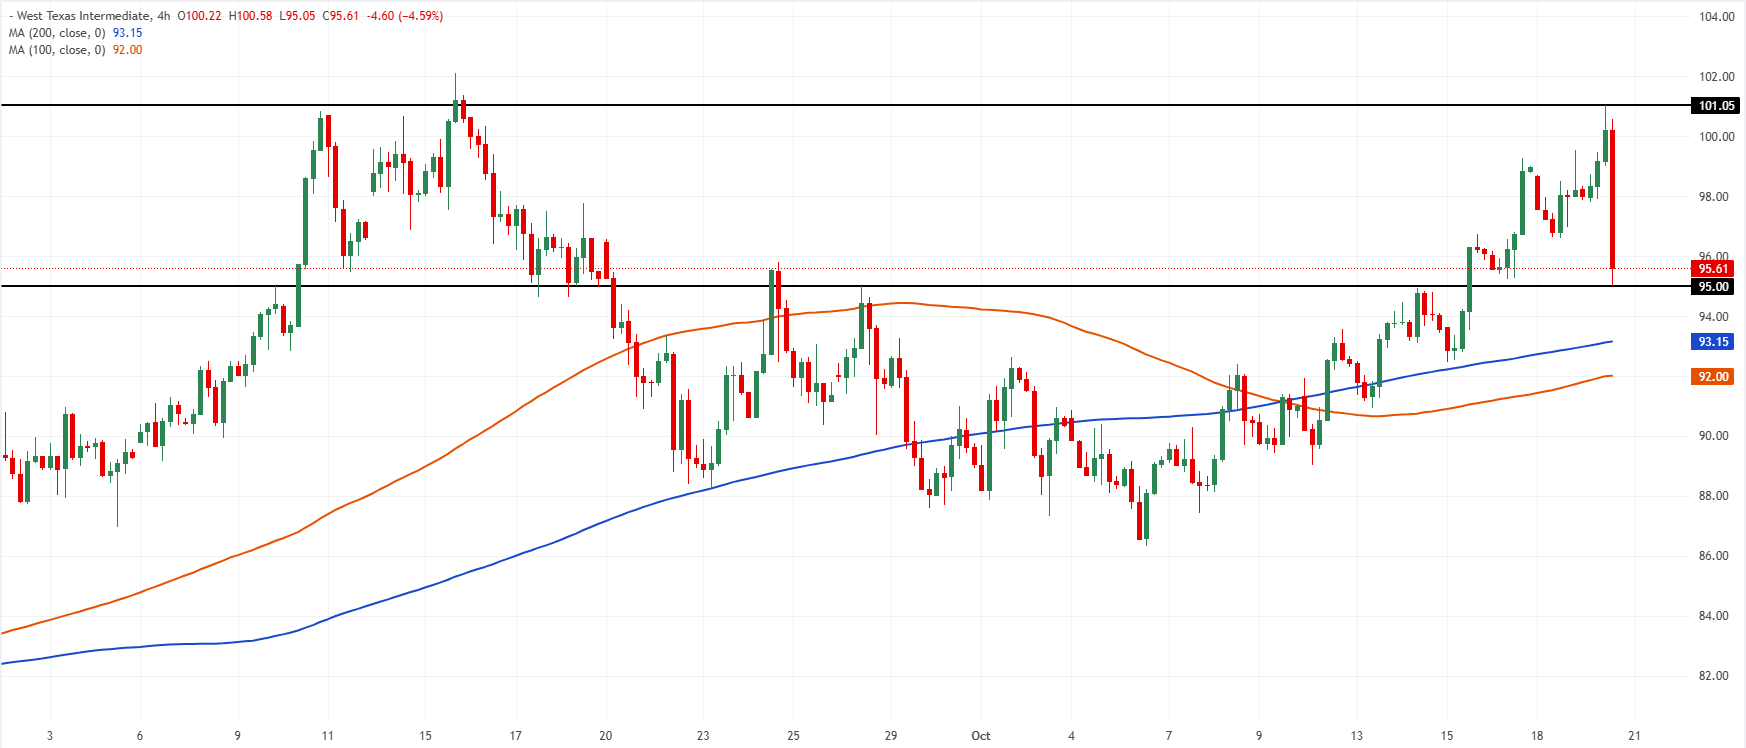Click date 17 on the time axis

point(516,736)
